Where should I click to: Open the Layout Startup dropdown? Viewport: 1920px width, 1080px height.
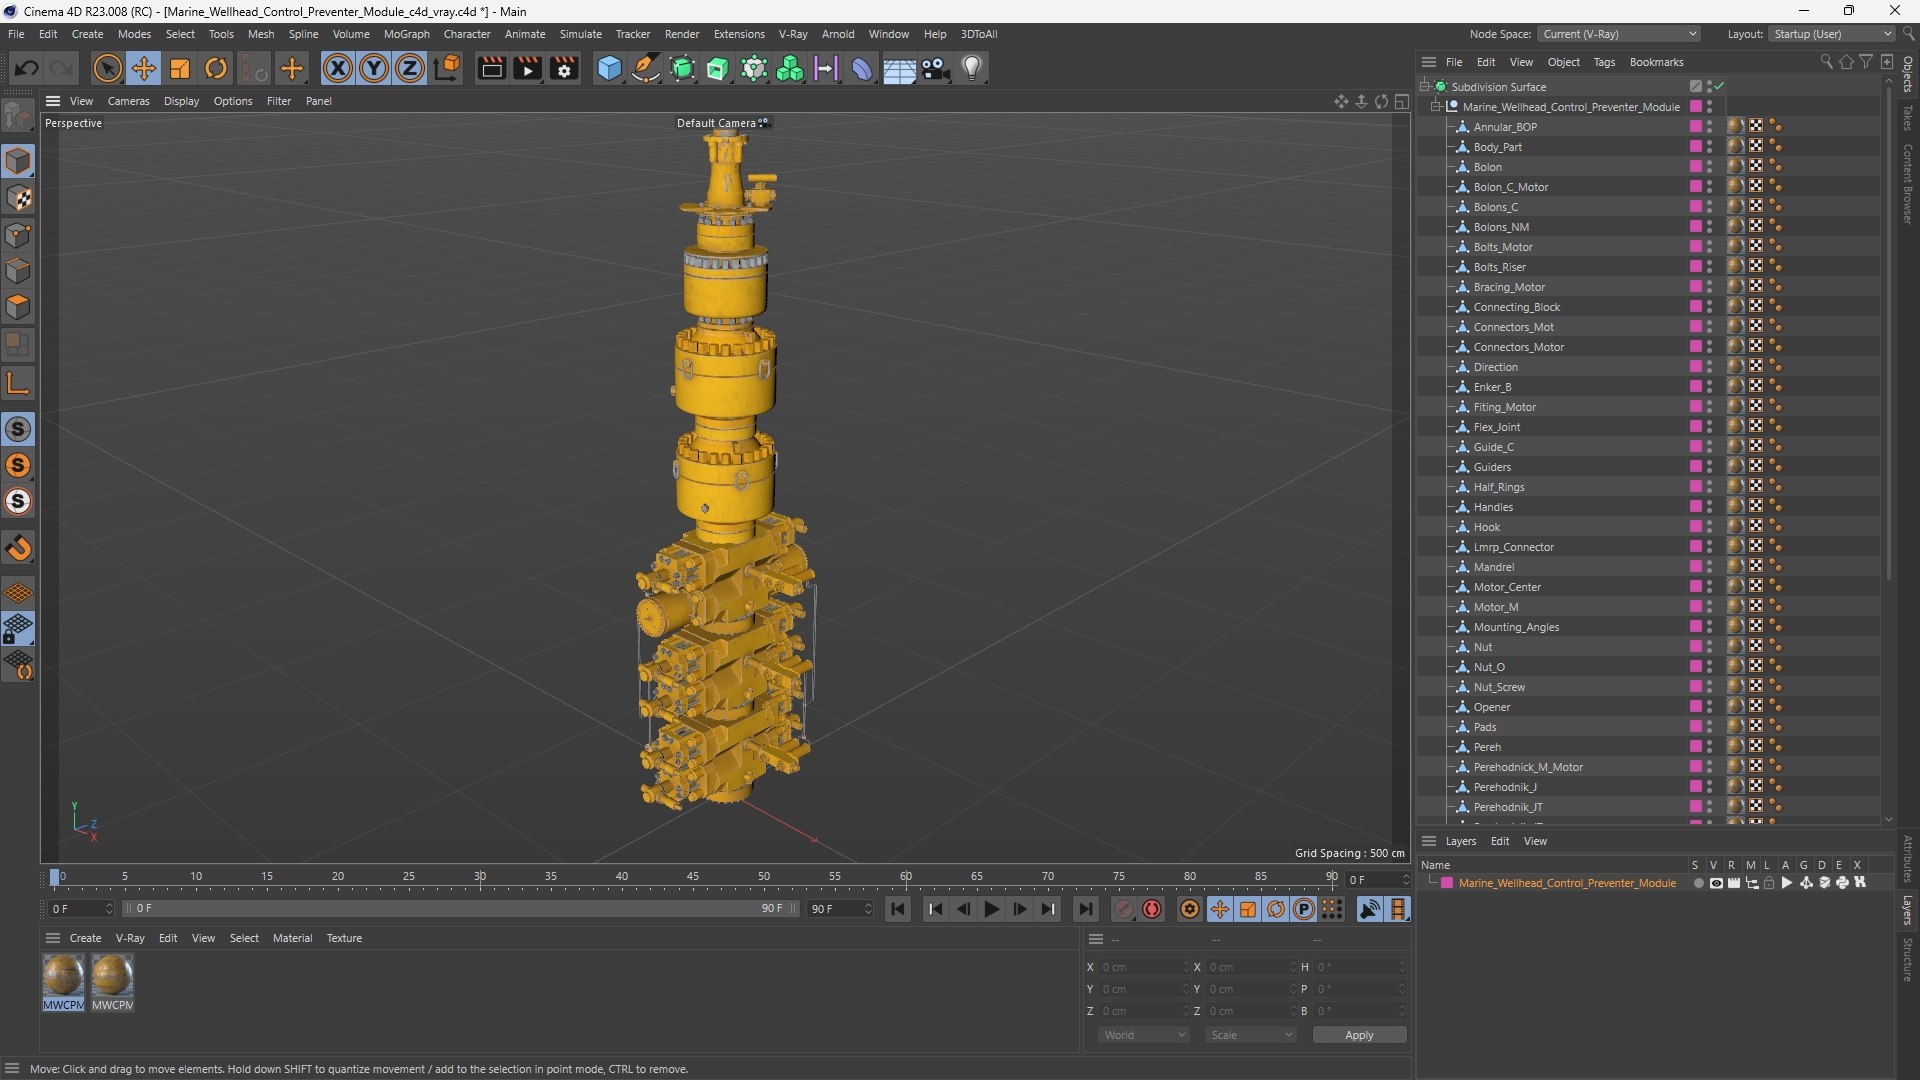click(x=1832, y=34)
